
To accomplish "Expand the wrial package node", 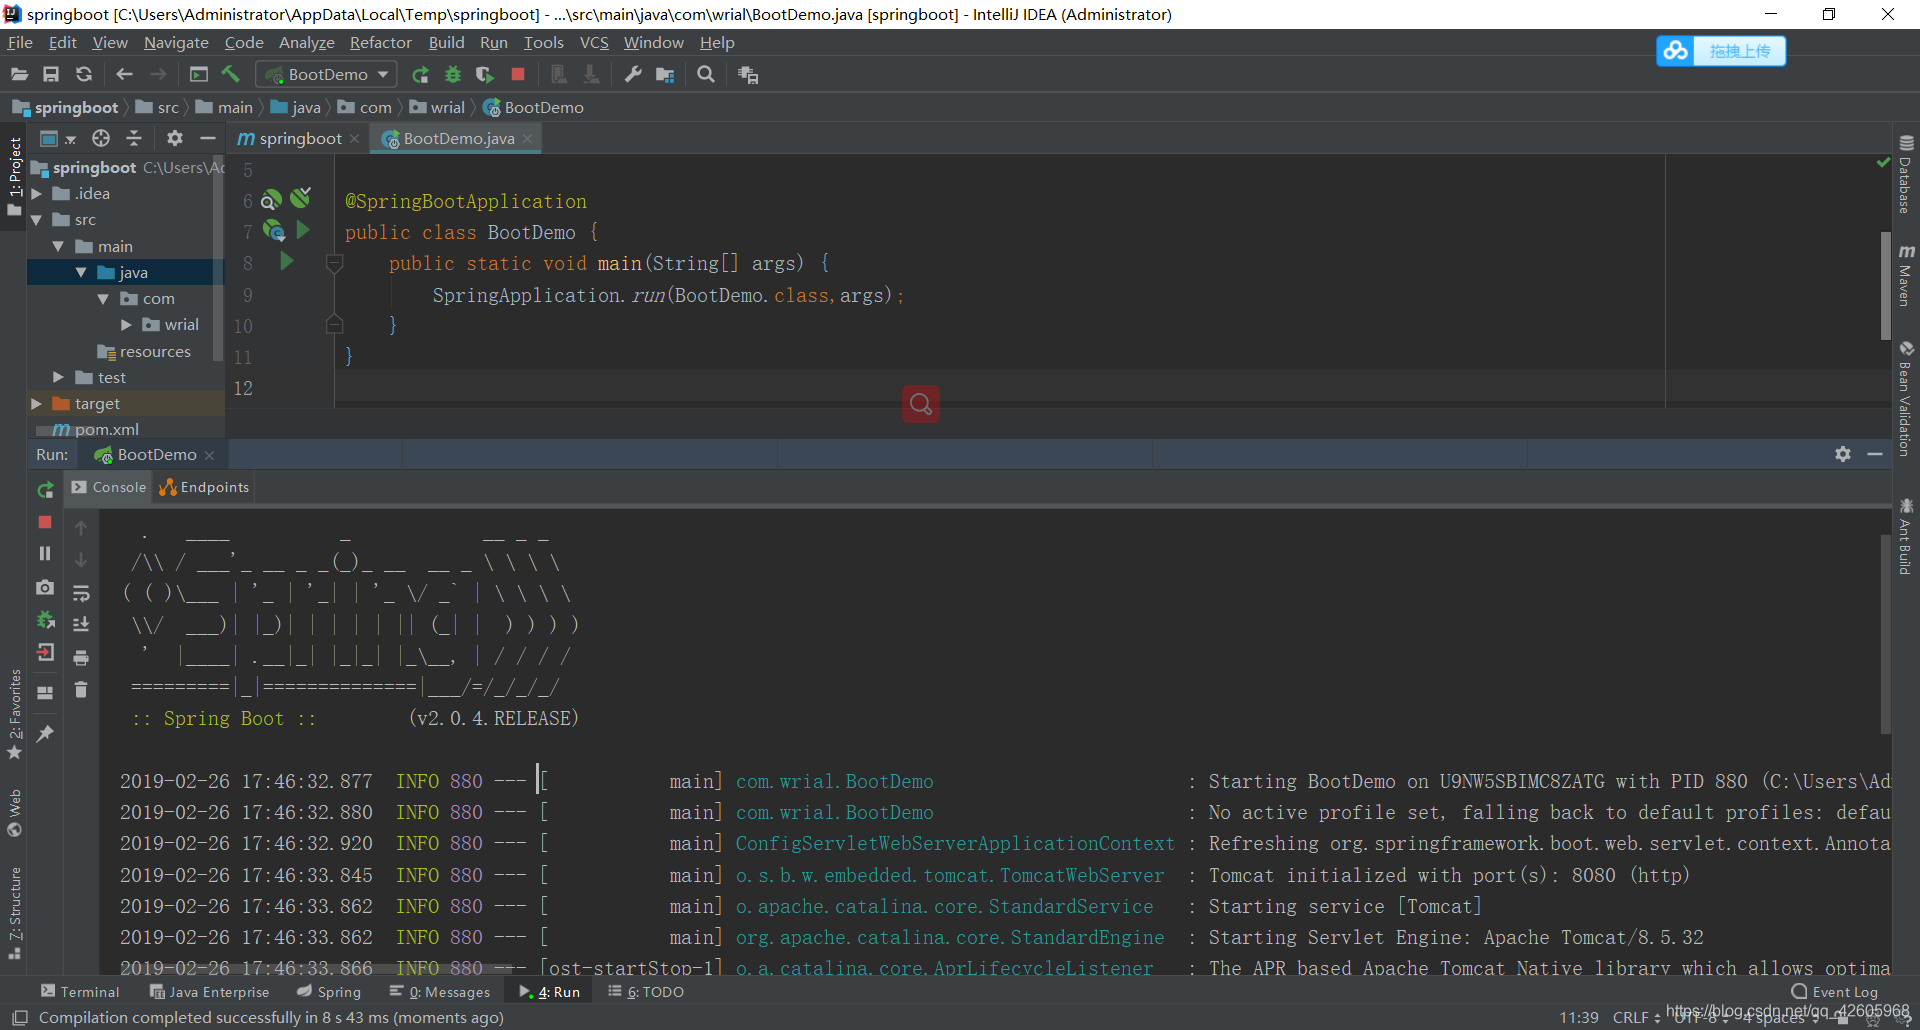I will tap(126, 325).
